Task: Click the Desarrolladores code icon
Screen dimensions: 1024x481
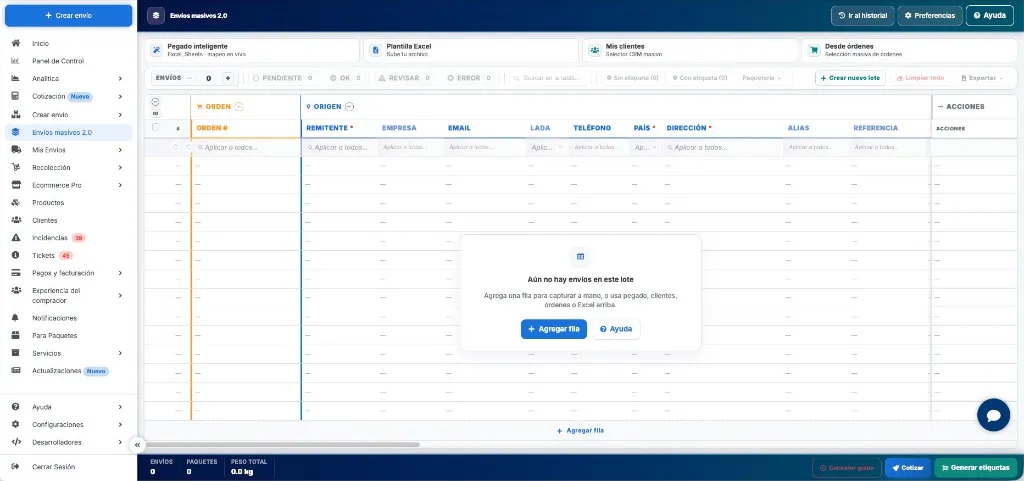Action: [16, 442]
